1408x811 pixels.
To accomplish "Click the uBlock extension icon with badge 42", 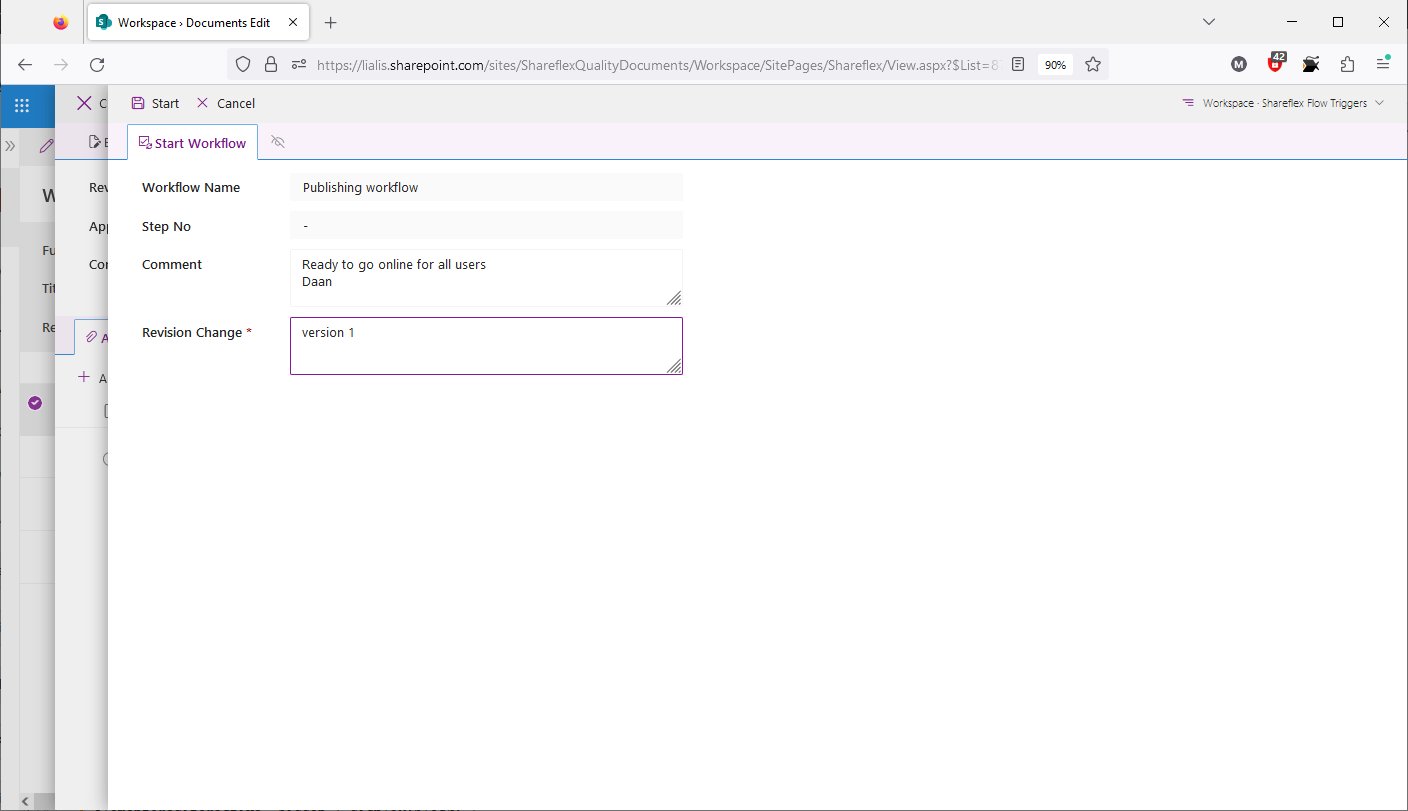I will 1275,64.
